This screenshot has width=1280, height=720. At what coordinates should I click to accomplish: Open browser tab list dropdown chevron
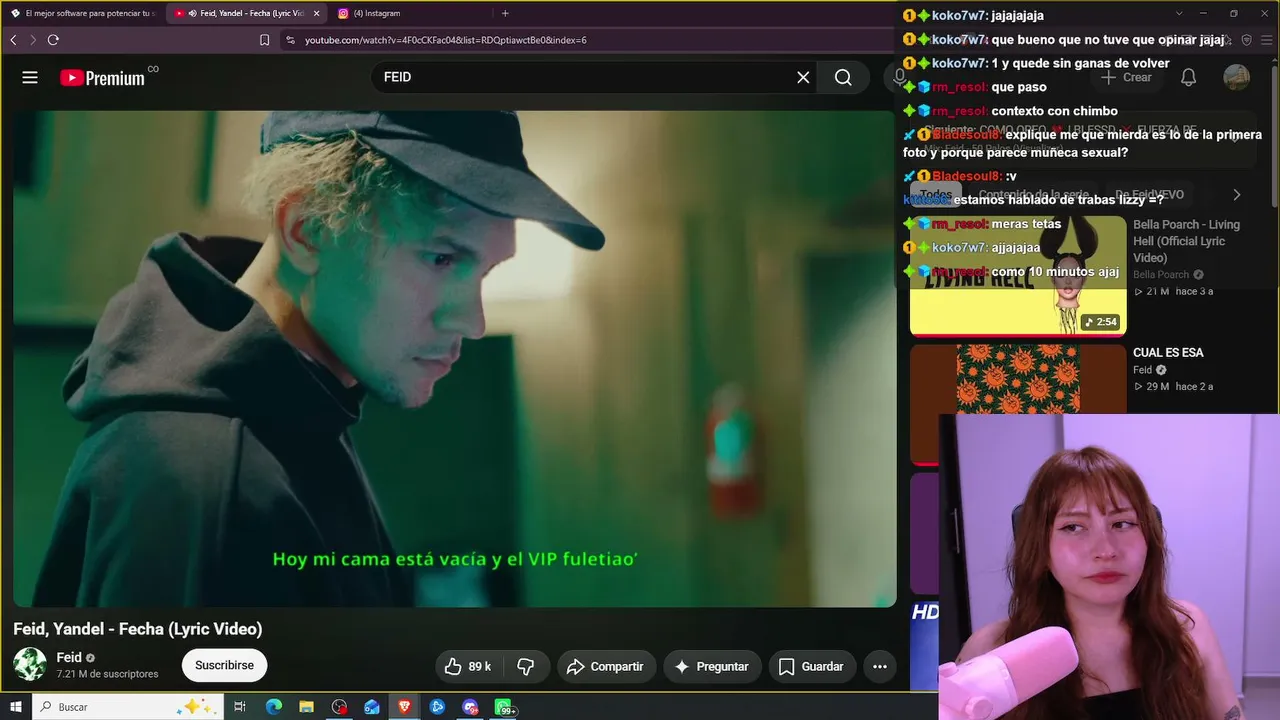[x=1179, y=13]
